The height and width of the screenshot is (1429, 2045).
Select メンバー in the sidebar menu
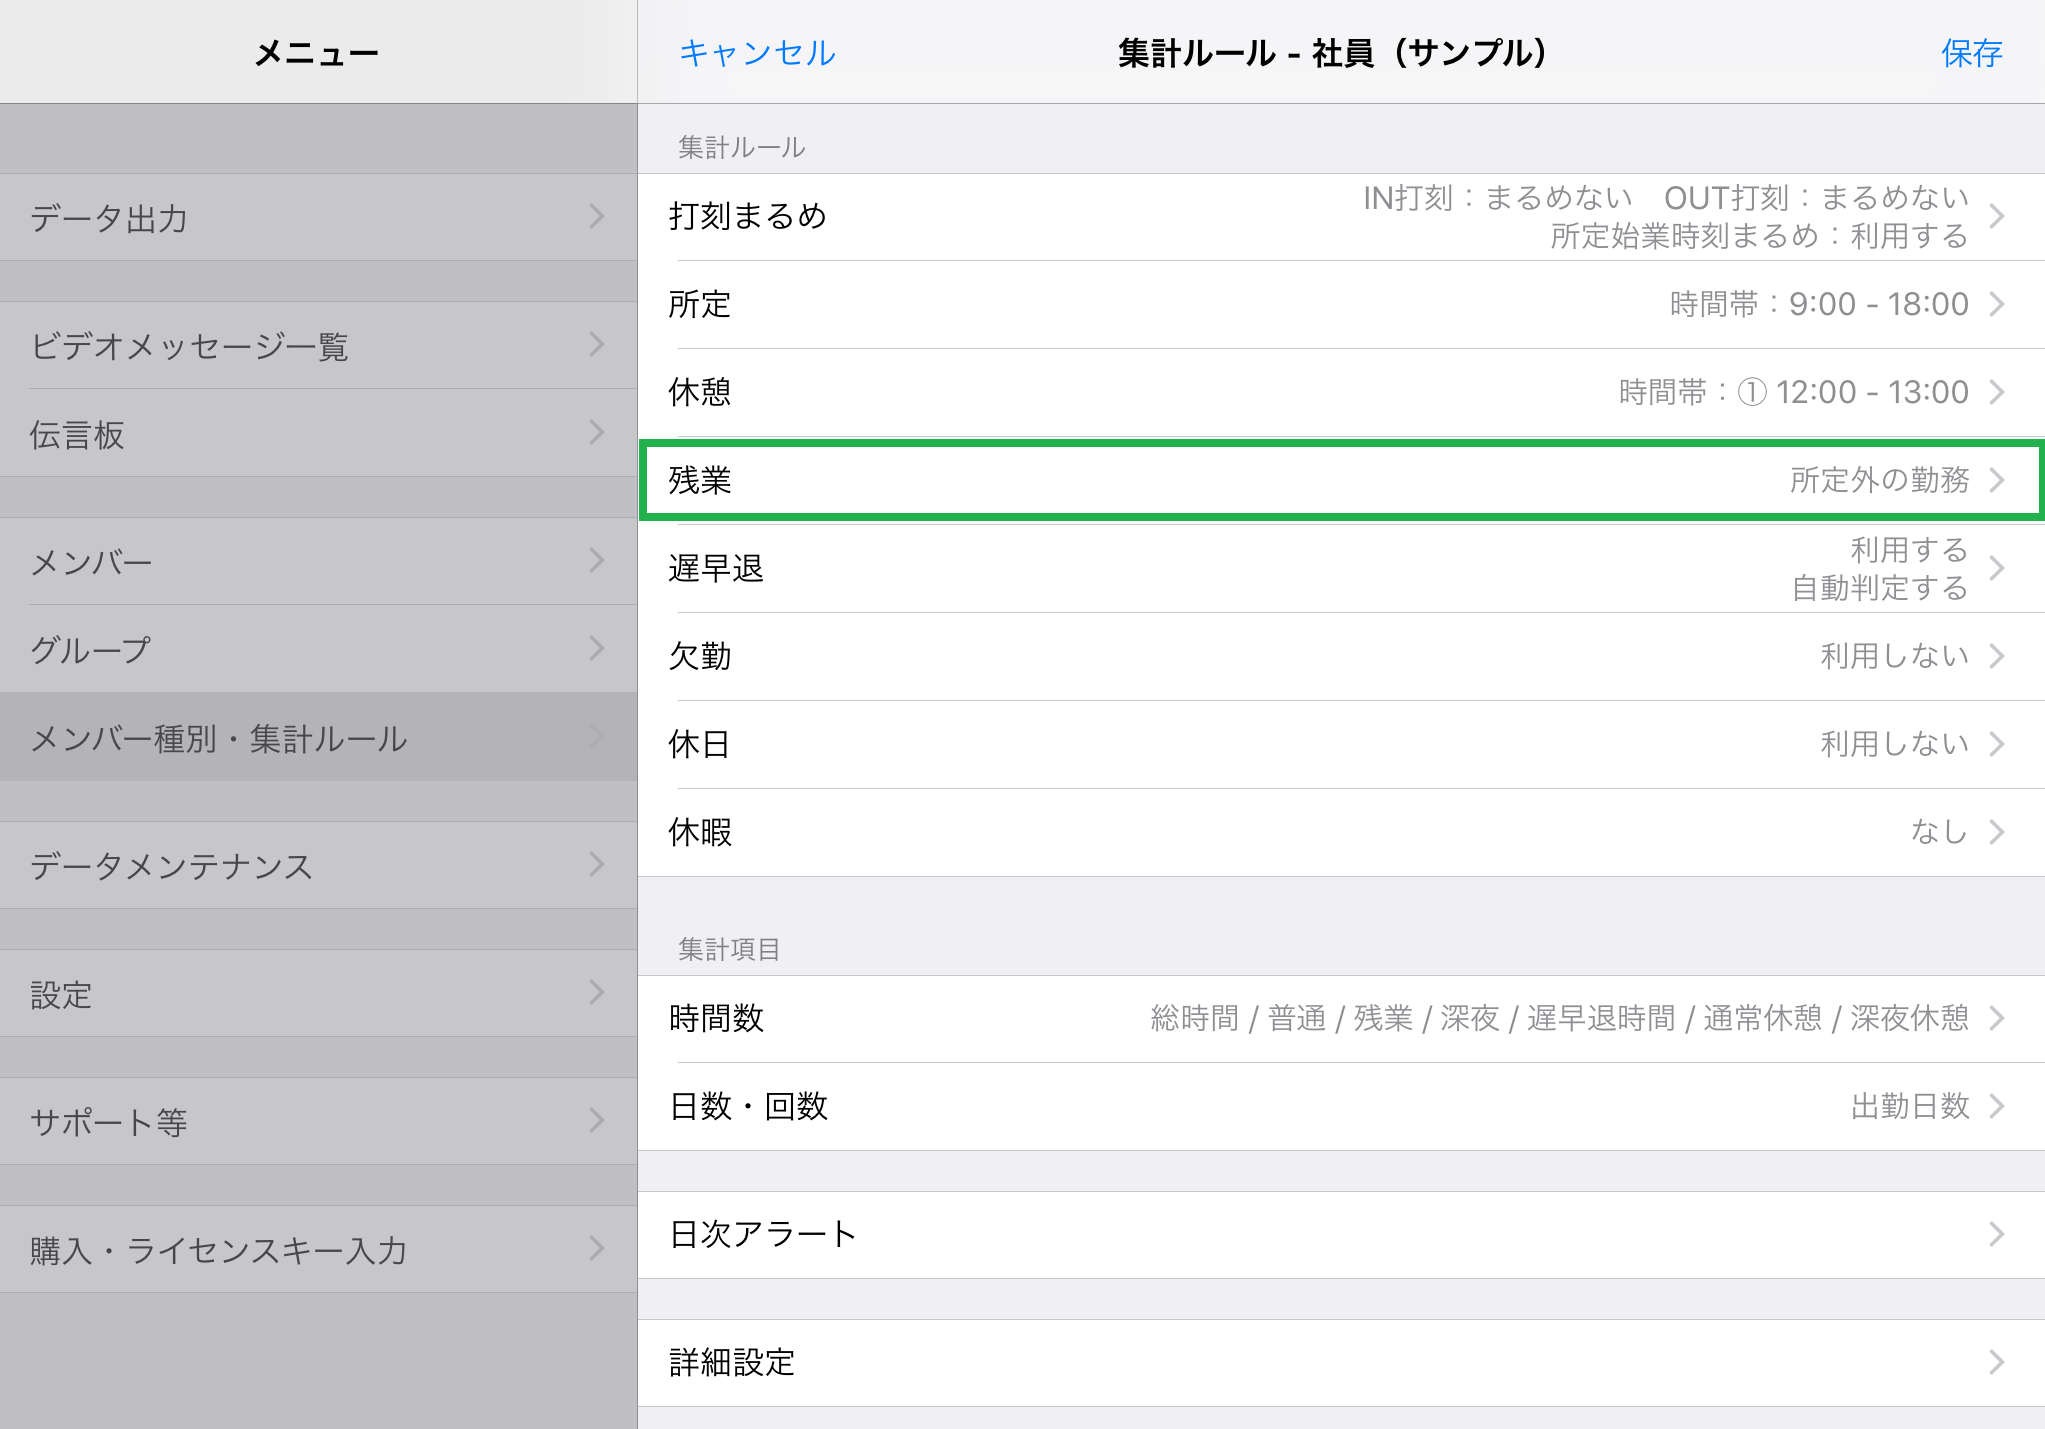[x=318, y=561]
